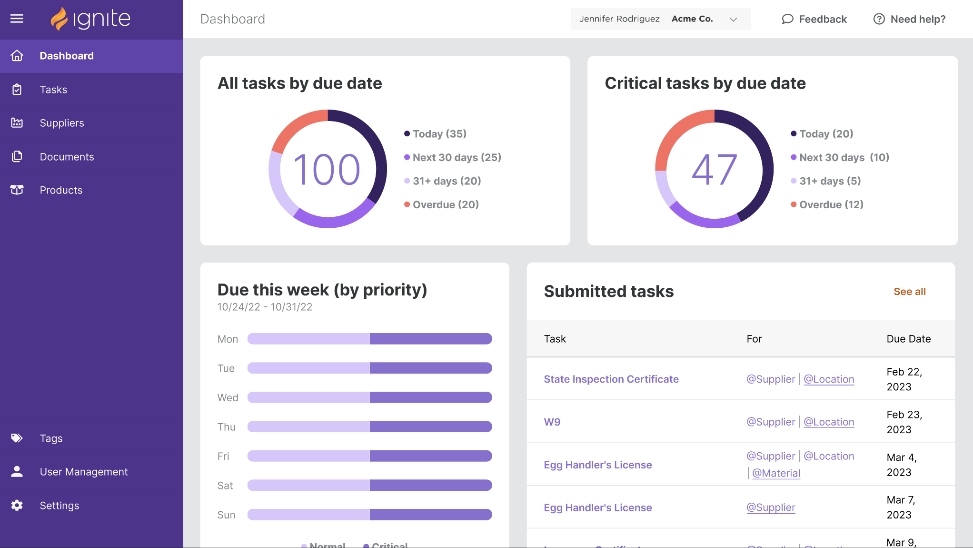This screenshot has height=548, width=973.
Task: Open the Feedback button
Action: click(814, 19)
